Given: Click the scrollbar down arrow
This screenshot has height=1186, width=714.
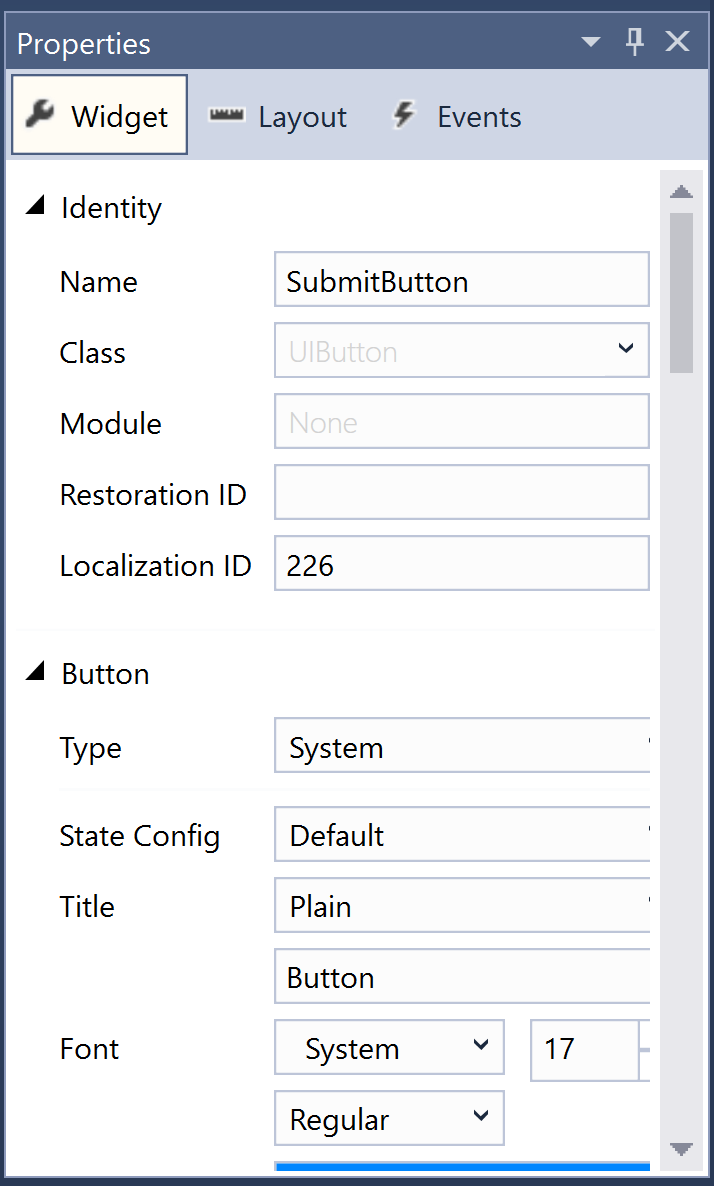Looking at the screenshot, I should (681, 1150).
